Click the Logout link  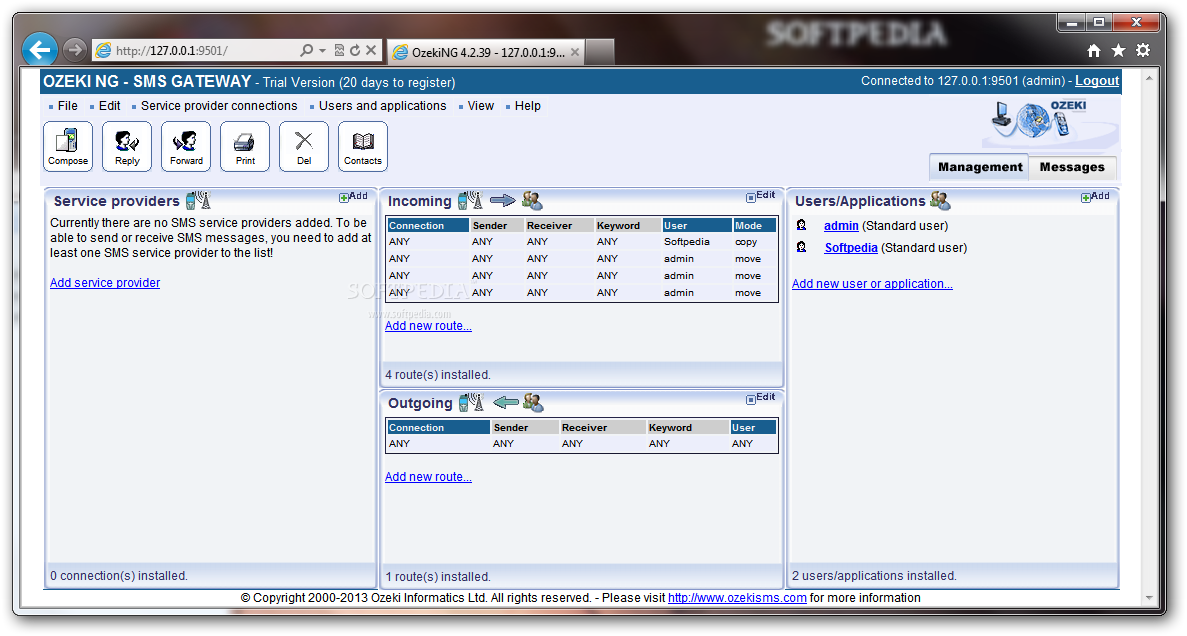[x=1097, y=81]
